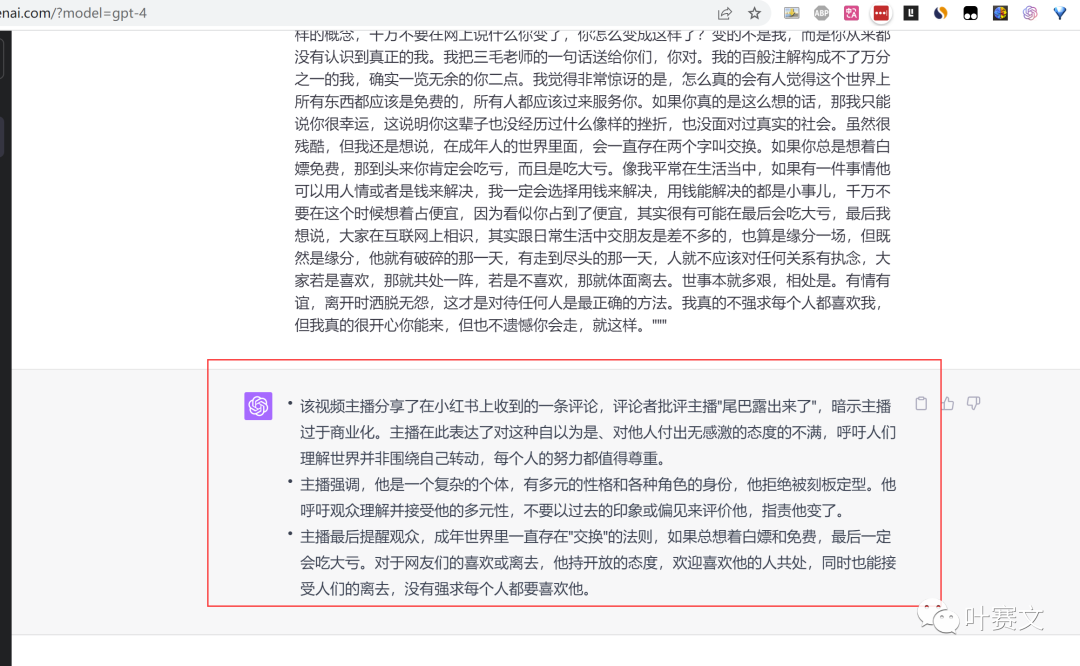Click the black U extension icon
The width and height of the screenshot is (1080, 666).
pyautogui.click(x=909, y=13)
